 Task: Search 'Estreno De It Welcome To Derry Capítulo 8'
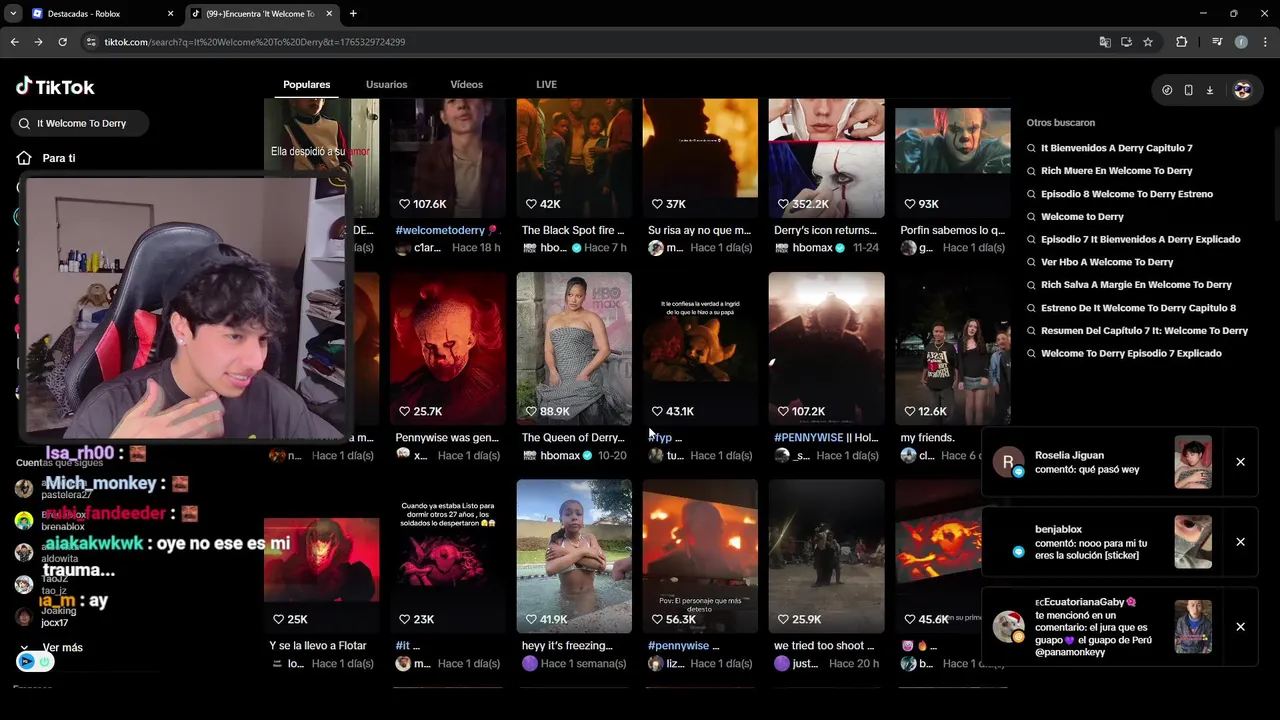tap(1138, 308)
